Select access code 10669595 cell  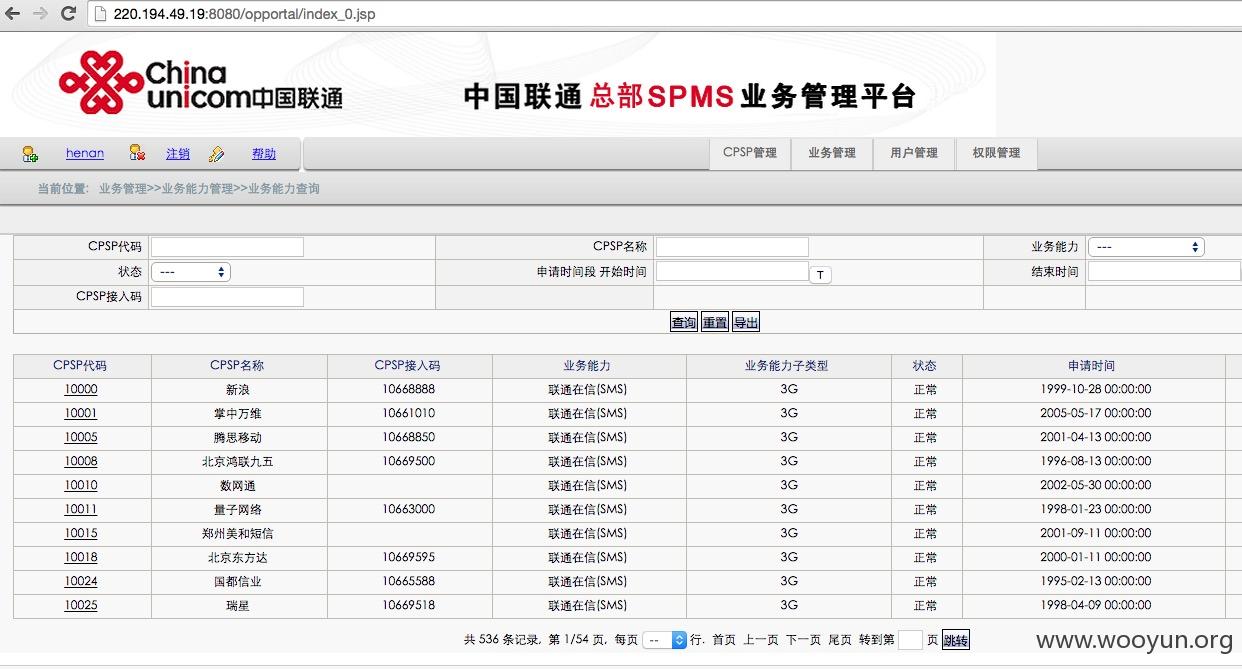point(409,558)
